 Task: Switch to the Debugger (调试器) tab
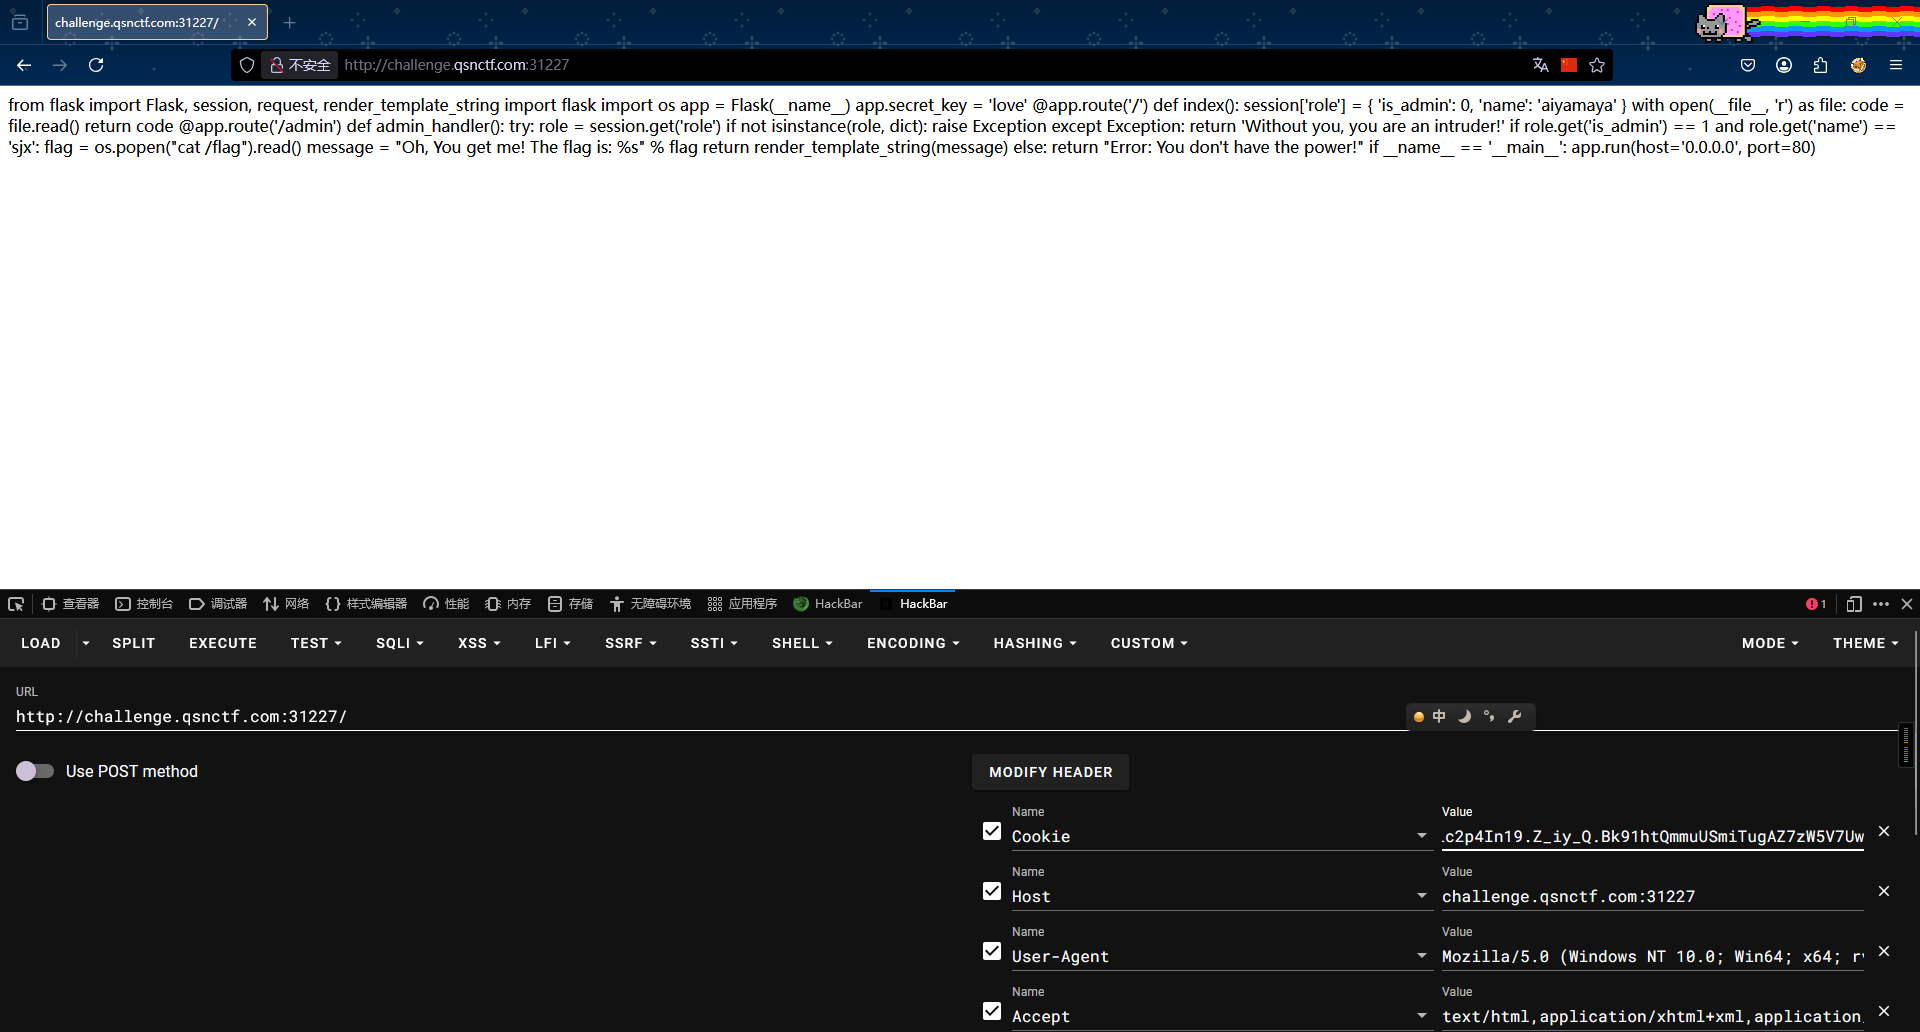[x=218, y=604]
